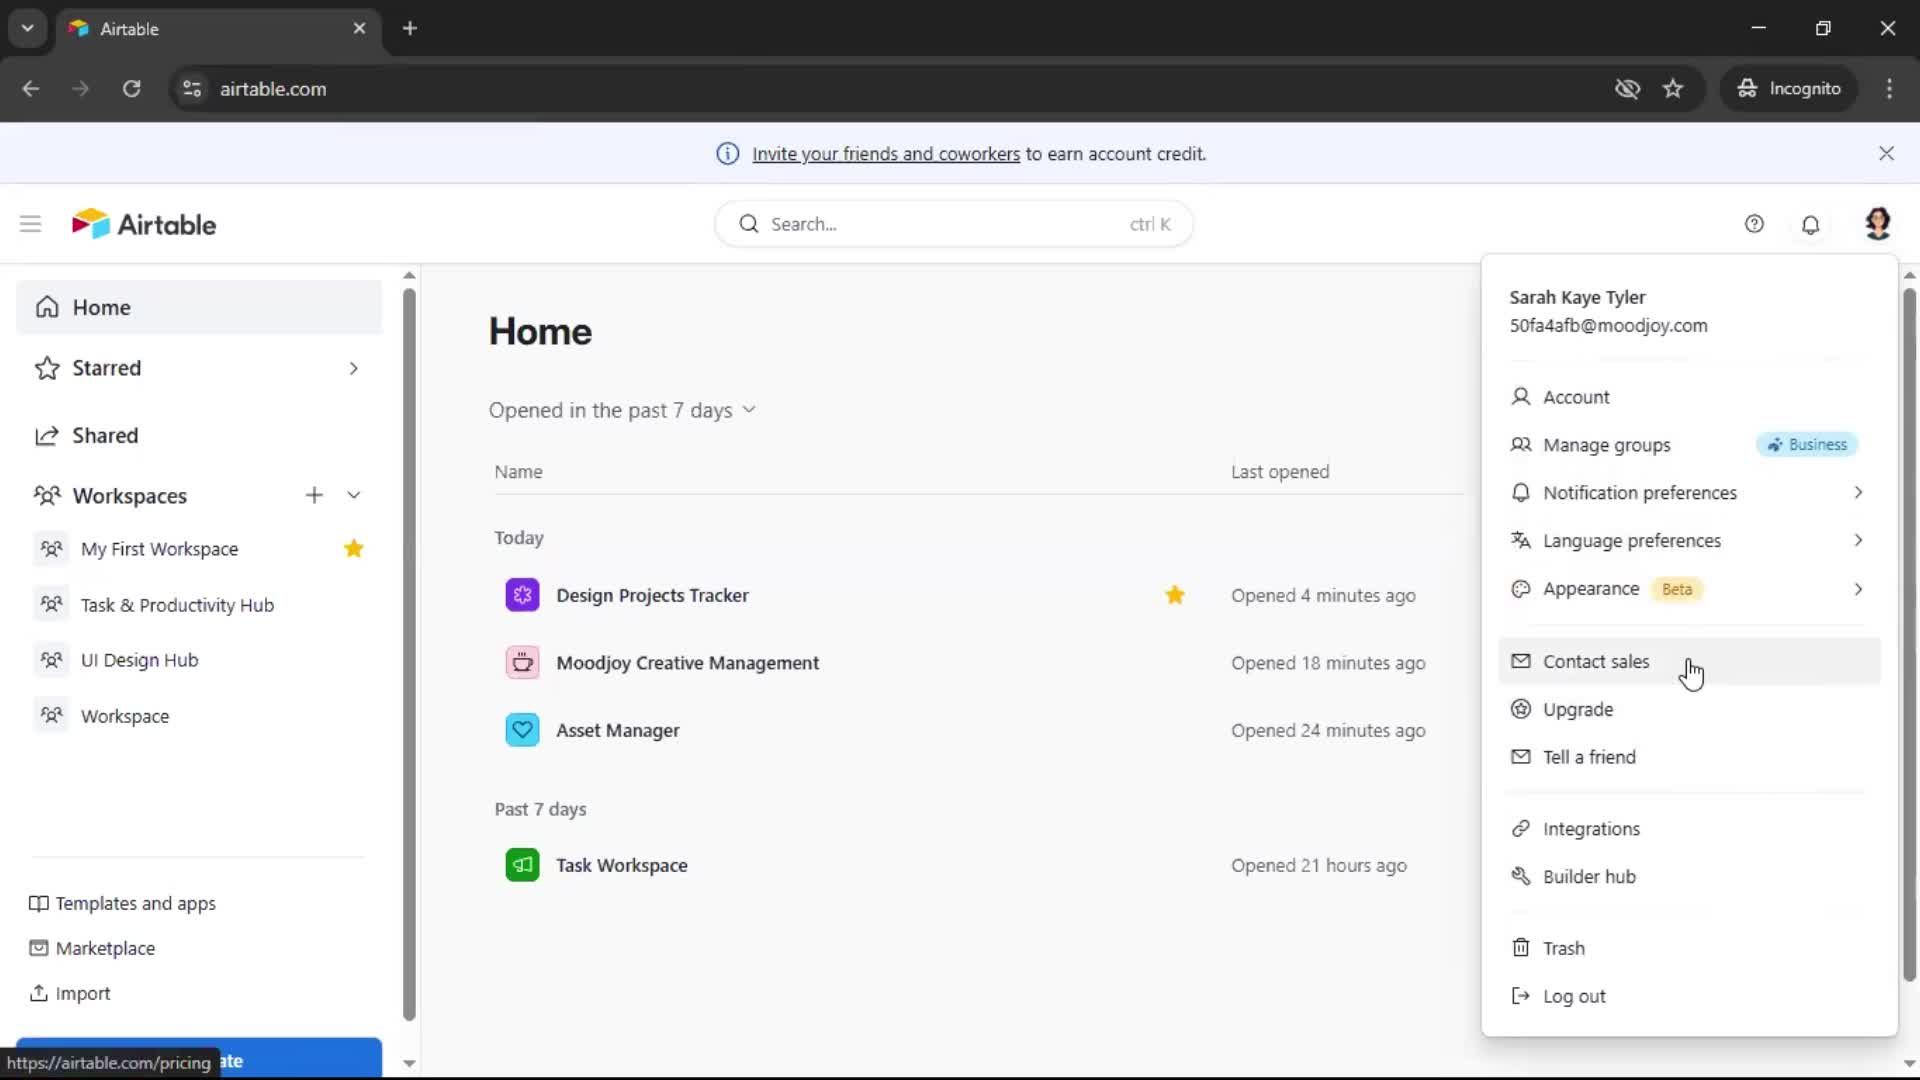Dismiss the invite banner with X
This screenshot has height=1080, width=1920.
[x=1886, y=153]
